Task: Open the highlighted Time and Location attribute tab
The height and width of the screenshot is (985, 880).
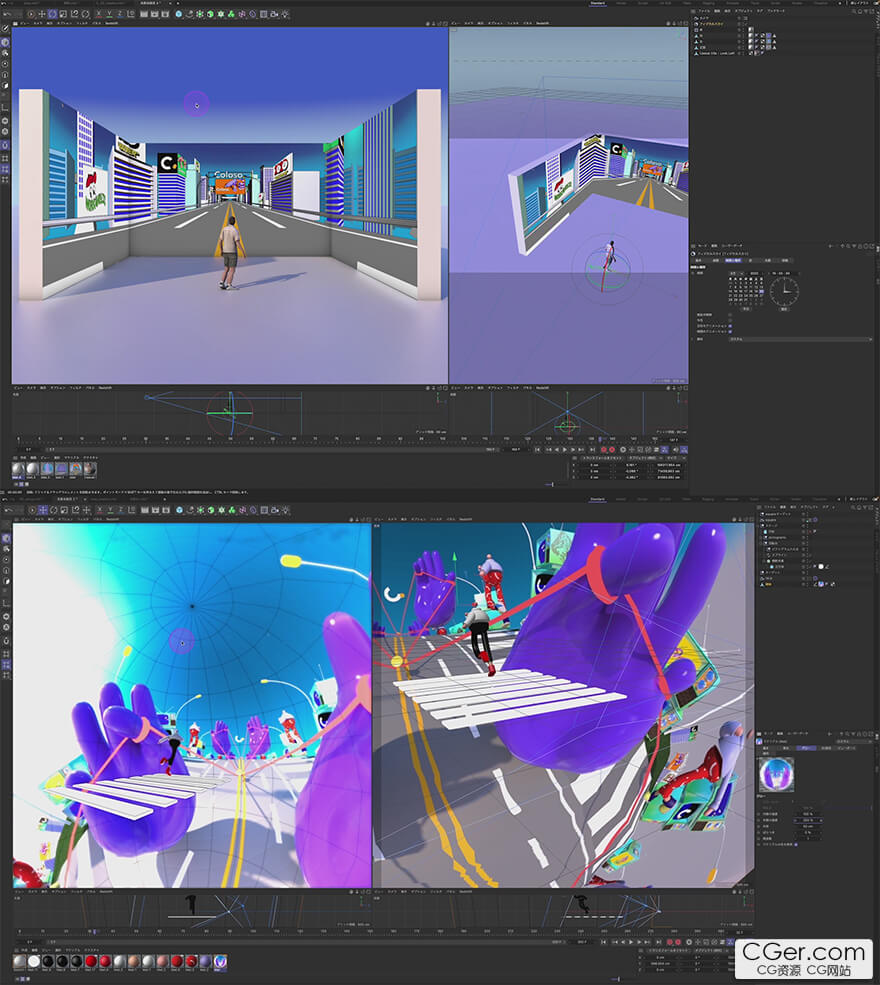Action: coord(733,260)
